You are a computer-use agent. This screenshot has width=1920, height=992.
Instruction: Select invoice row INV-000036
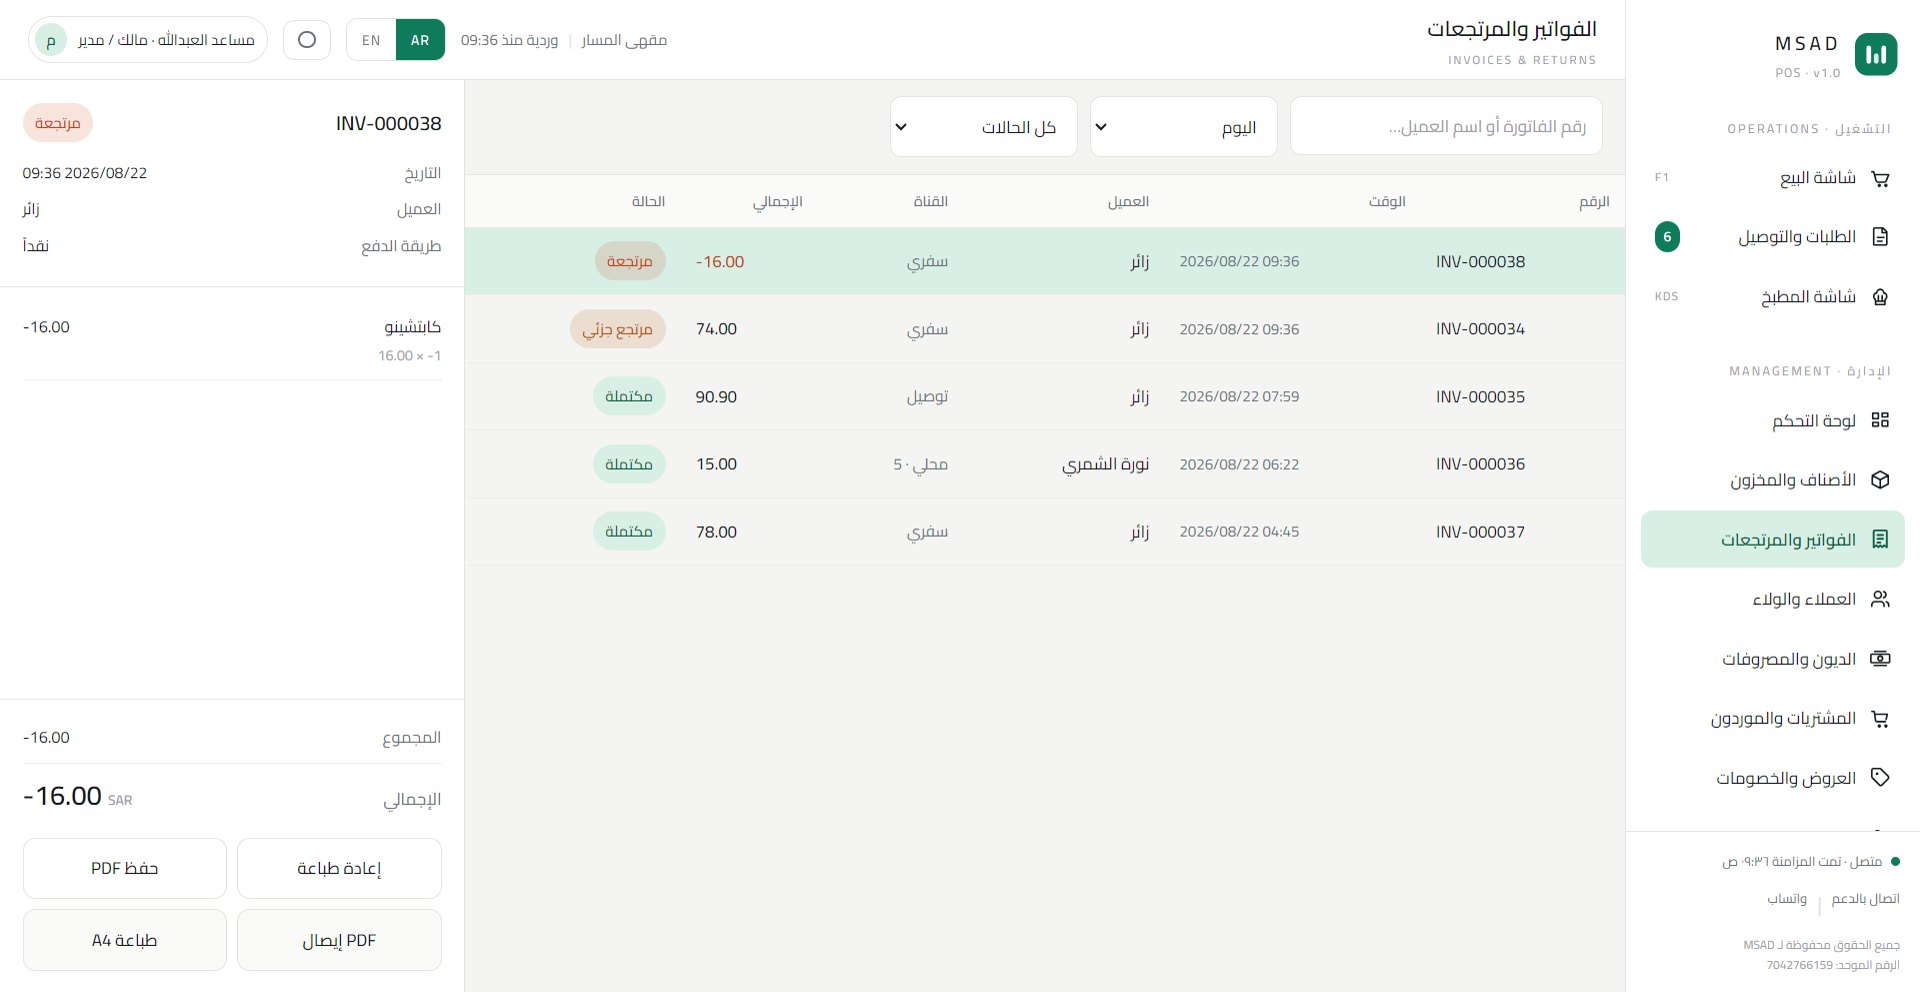coord(1045,464)
